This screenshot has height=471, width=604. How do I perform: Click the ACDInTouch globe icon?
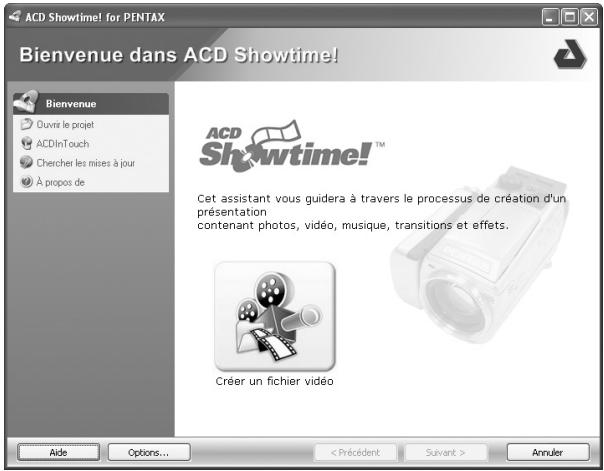click(x=27, y=143)
